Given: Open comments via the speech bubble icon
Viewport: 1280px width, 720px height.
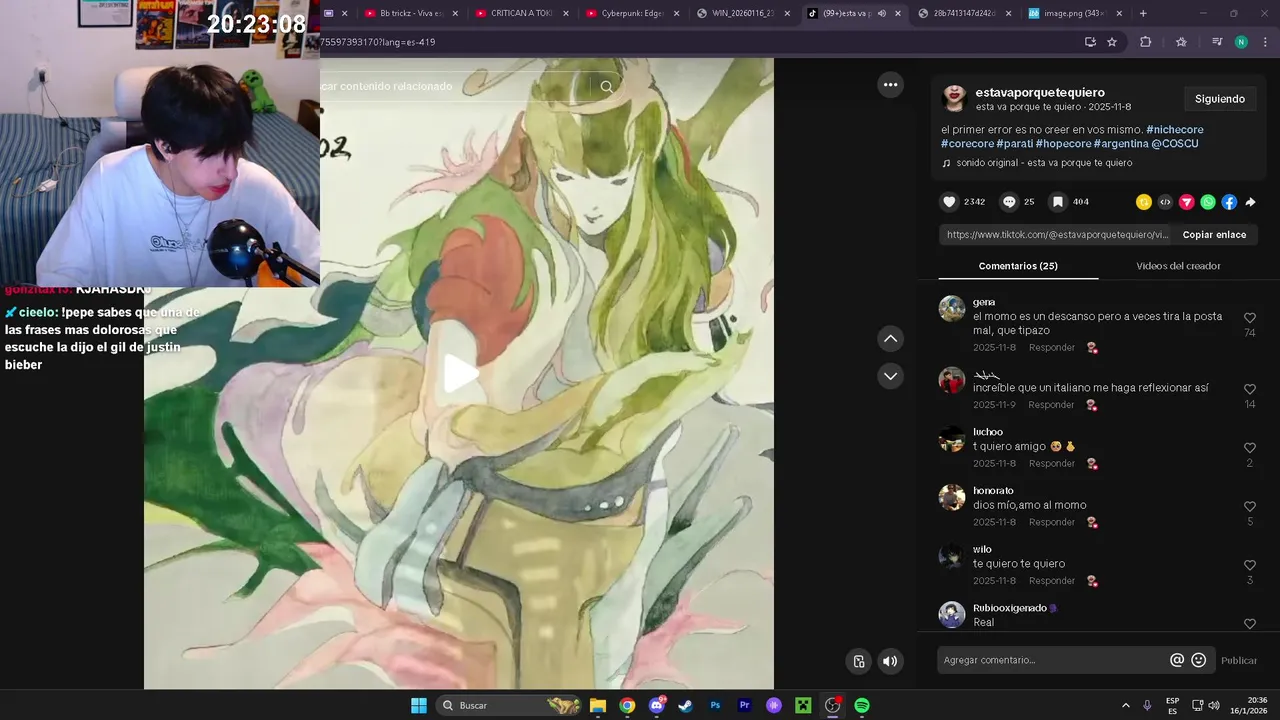Looking at the screenshot, I should point(1009,202).
